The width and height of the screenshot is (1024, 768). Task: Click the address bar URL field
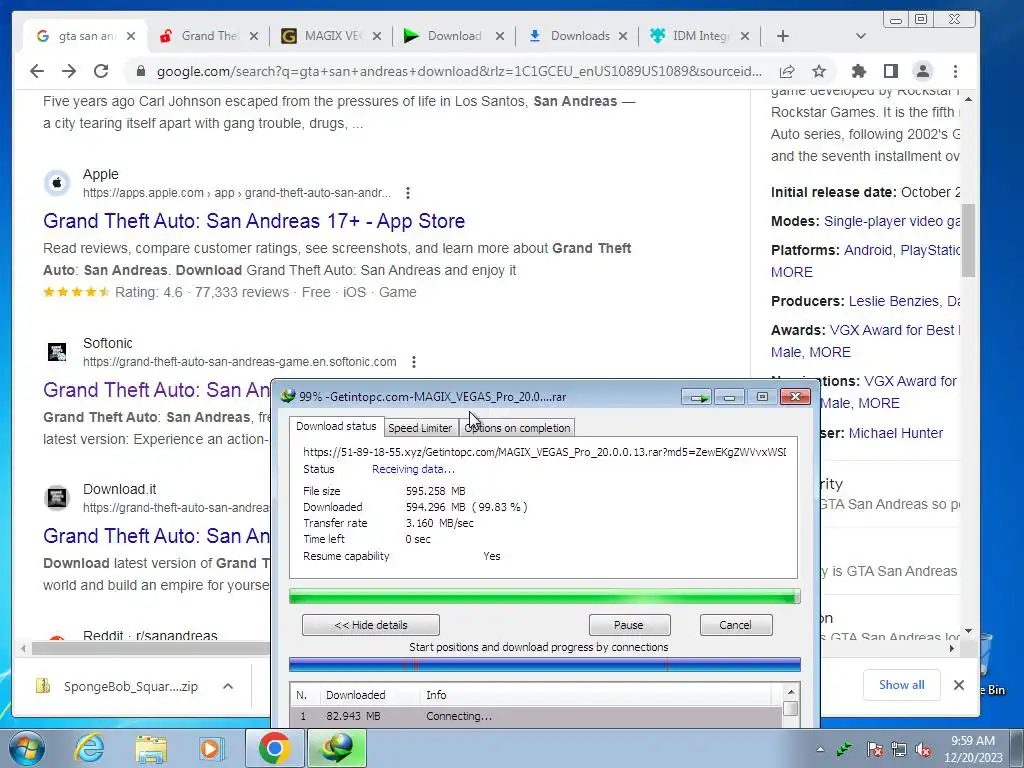[x=459, y=71]
